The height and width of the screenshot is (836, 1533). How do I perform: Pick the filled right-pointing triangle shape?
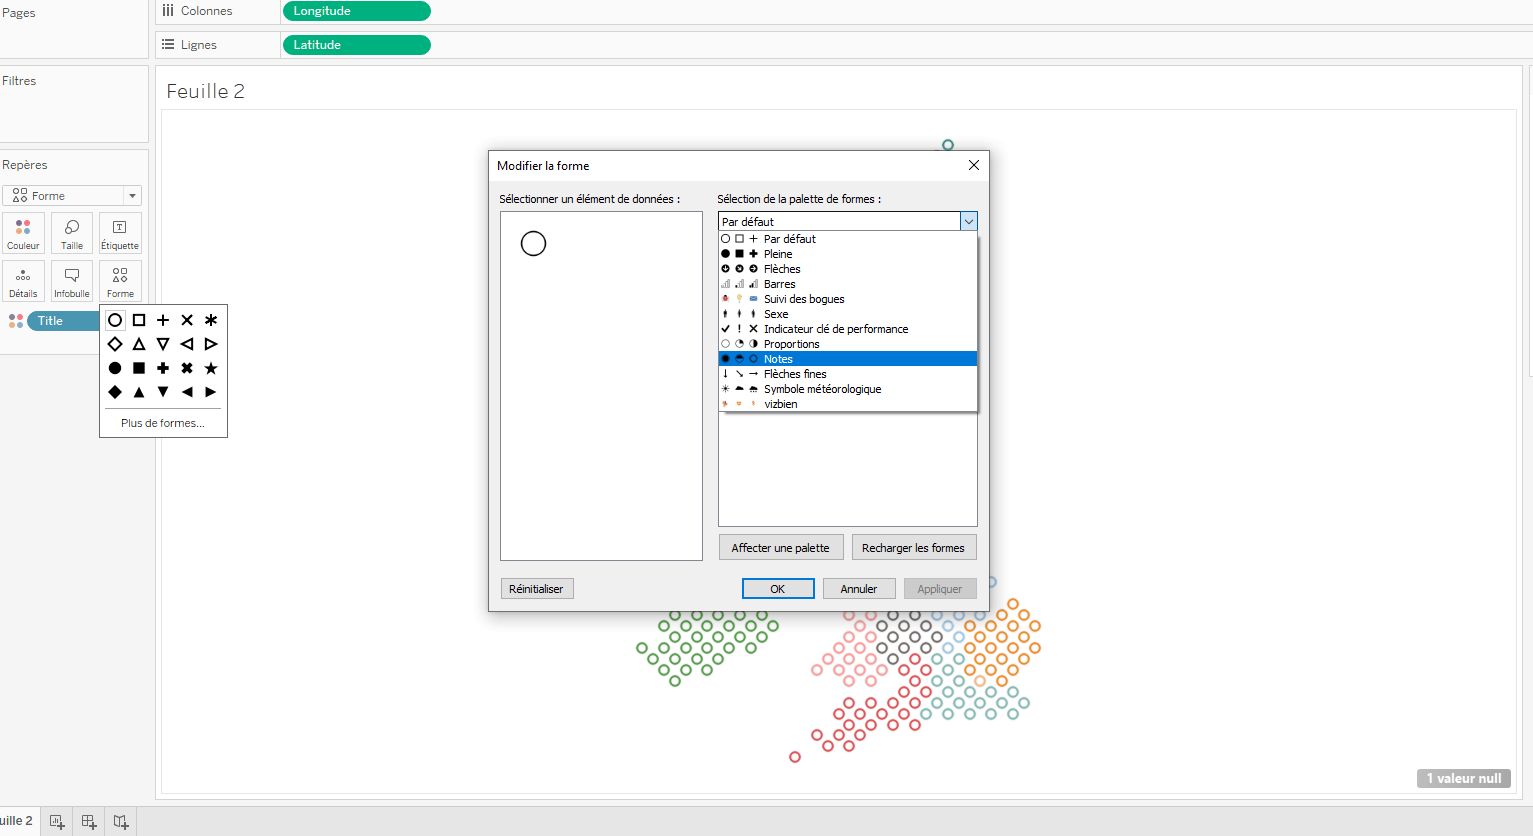point(211,392)
